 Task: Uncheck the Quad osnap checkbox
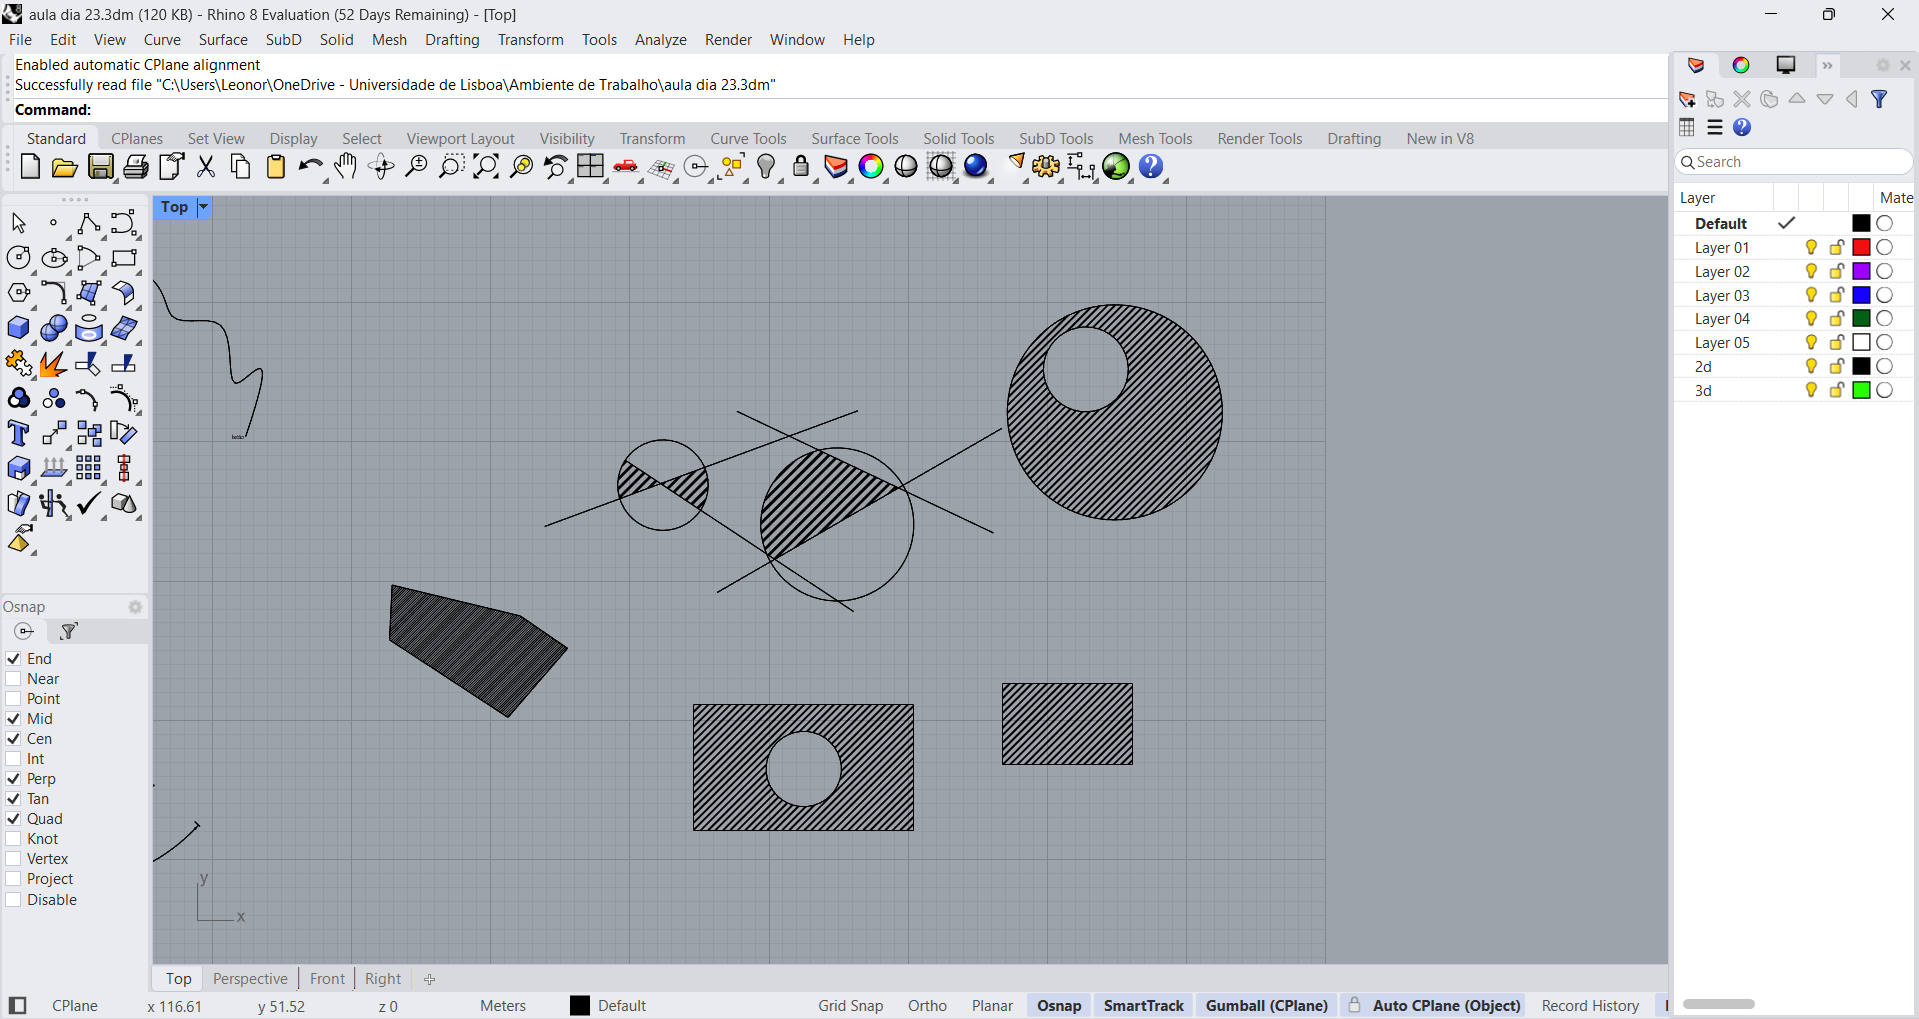click(14, 819)
